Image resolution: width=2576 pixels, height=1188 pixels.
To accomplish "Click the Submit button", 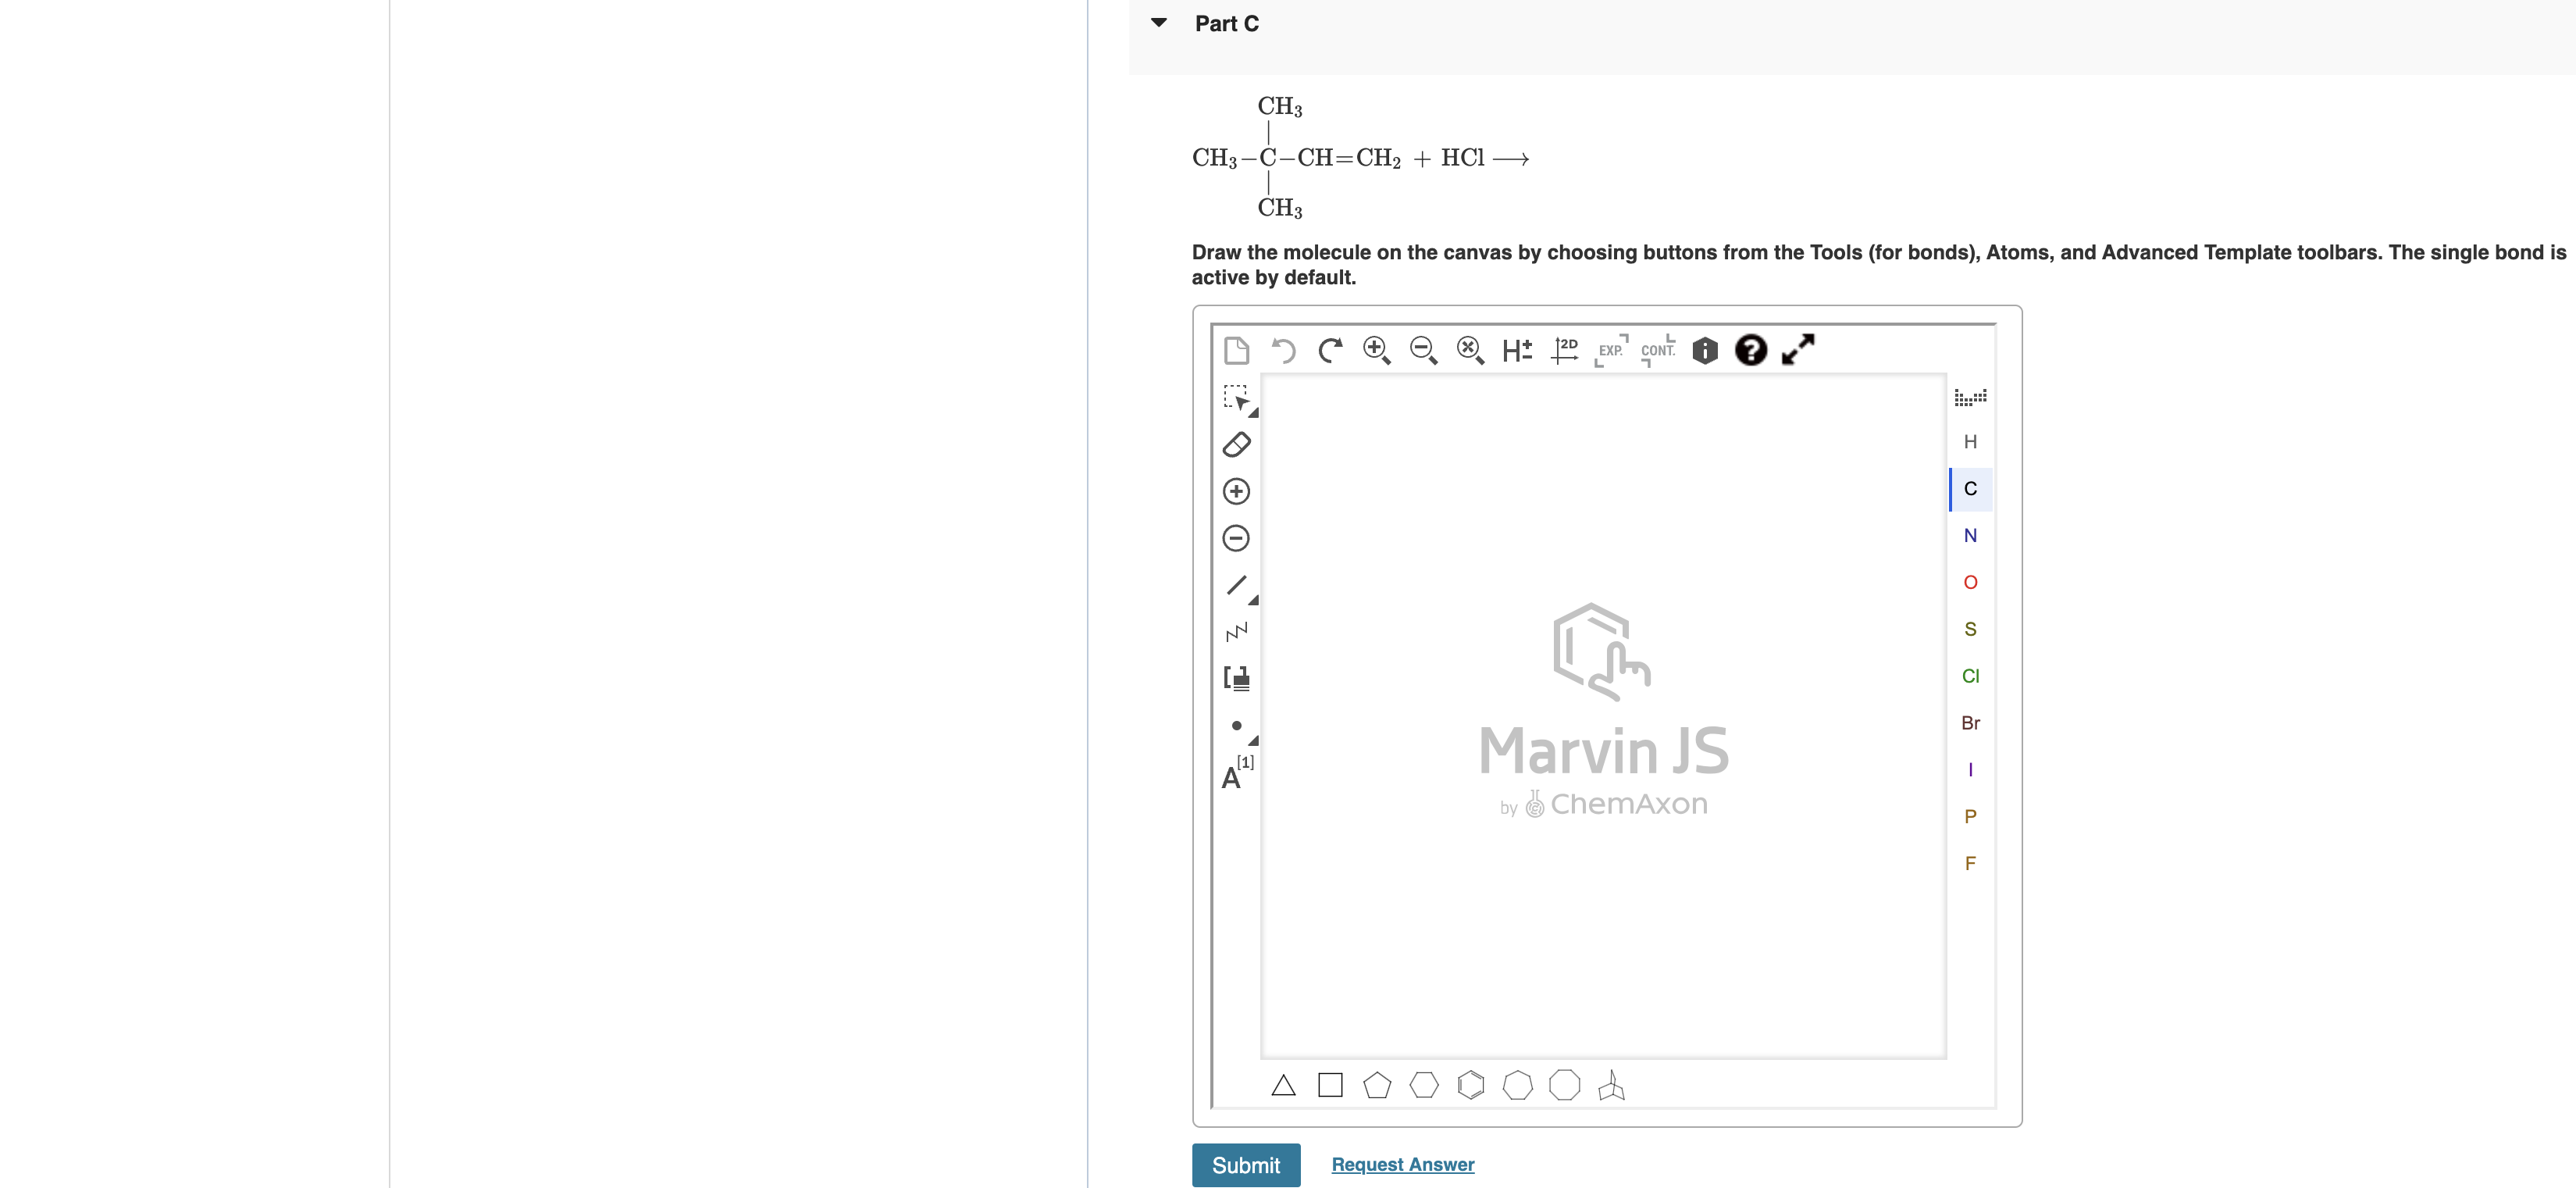I will (1246, 1164).
